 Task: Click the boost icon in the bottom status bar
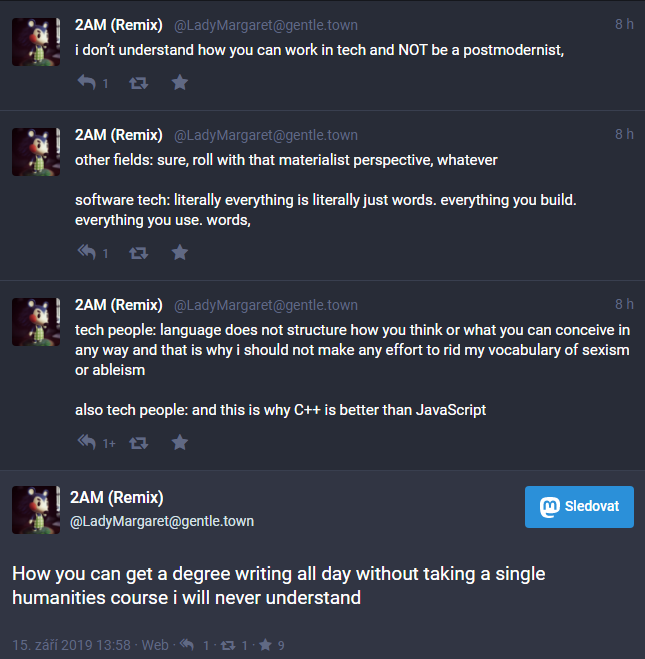228,645
